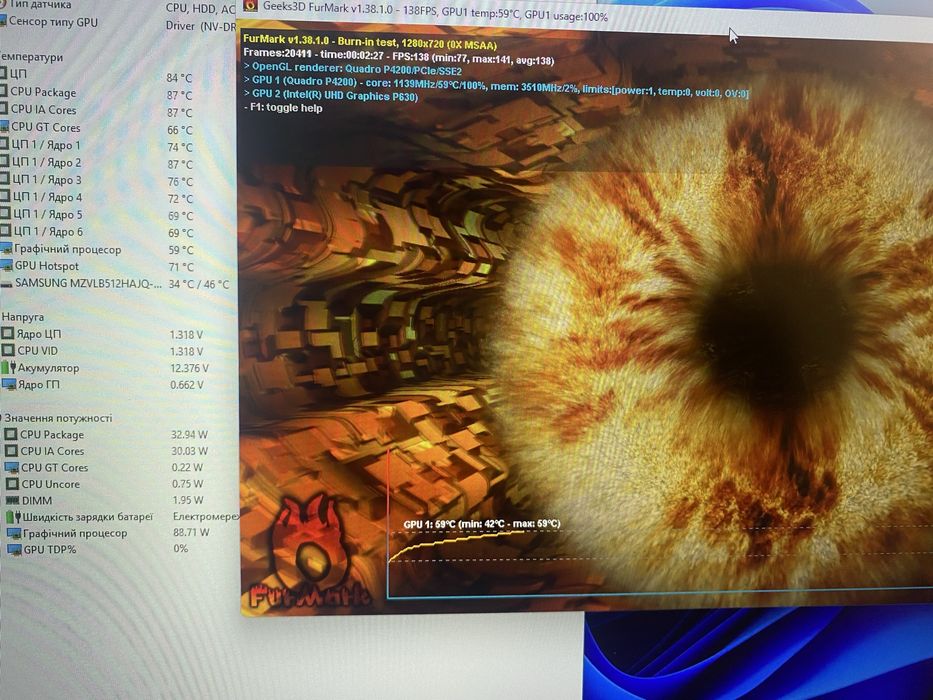Screen dimensions: 933x700
Task: Select the battery charge rate icon
Action: pyautogui.click(x=14, y=517)
